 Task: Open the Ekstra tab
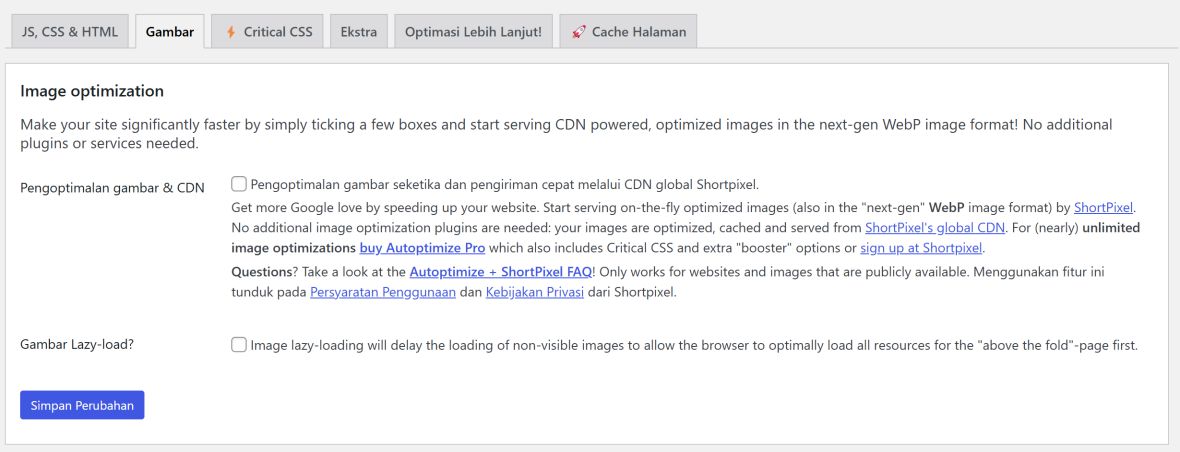359,32
